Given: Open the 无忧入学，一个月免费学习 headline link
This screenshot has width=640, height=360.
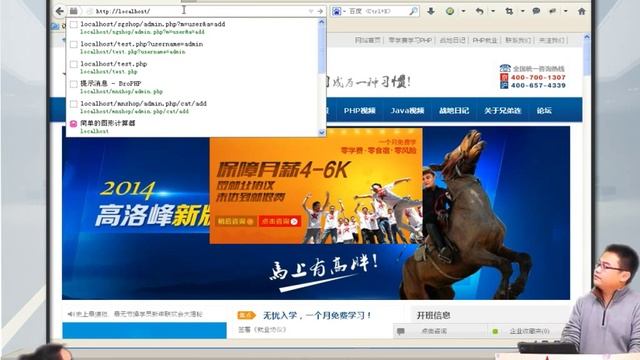Looking at the screenshot, I should [317, 315].
